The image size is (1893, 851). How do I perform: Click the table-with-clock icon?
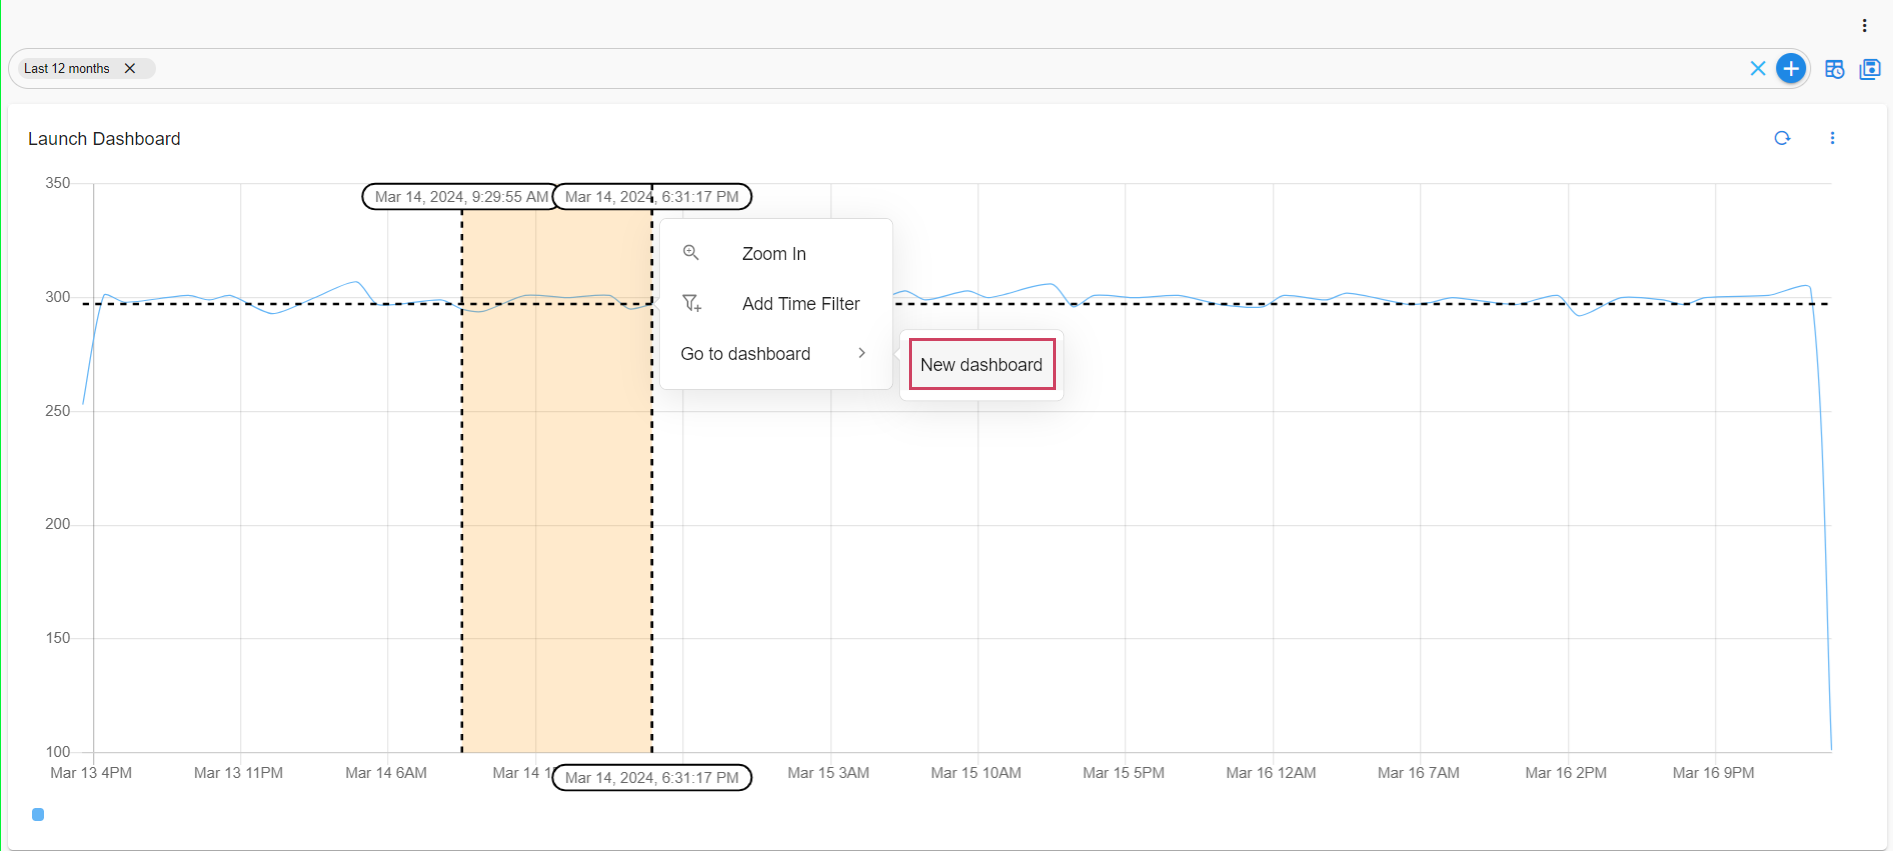[x=1834, y=69]
